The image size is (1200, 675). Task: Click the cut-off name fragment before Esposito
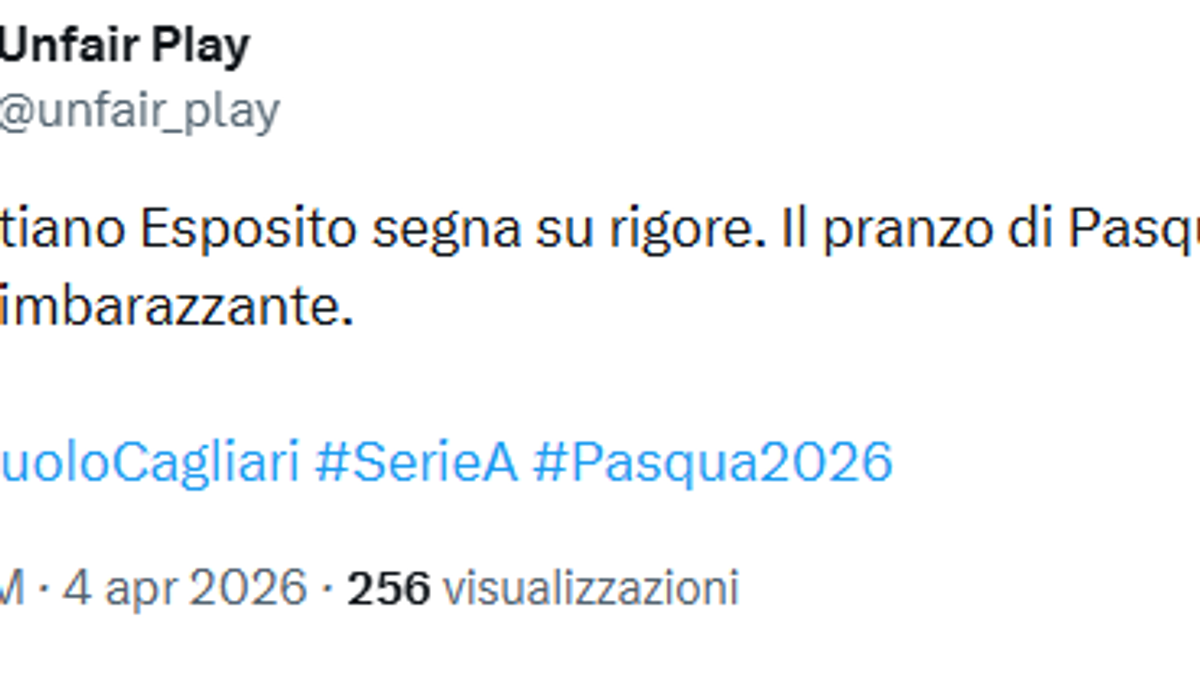click(x=62, y=232)
